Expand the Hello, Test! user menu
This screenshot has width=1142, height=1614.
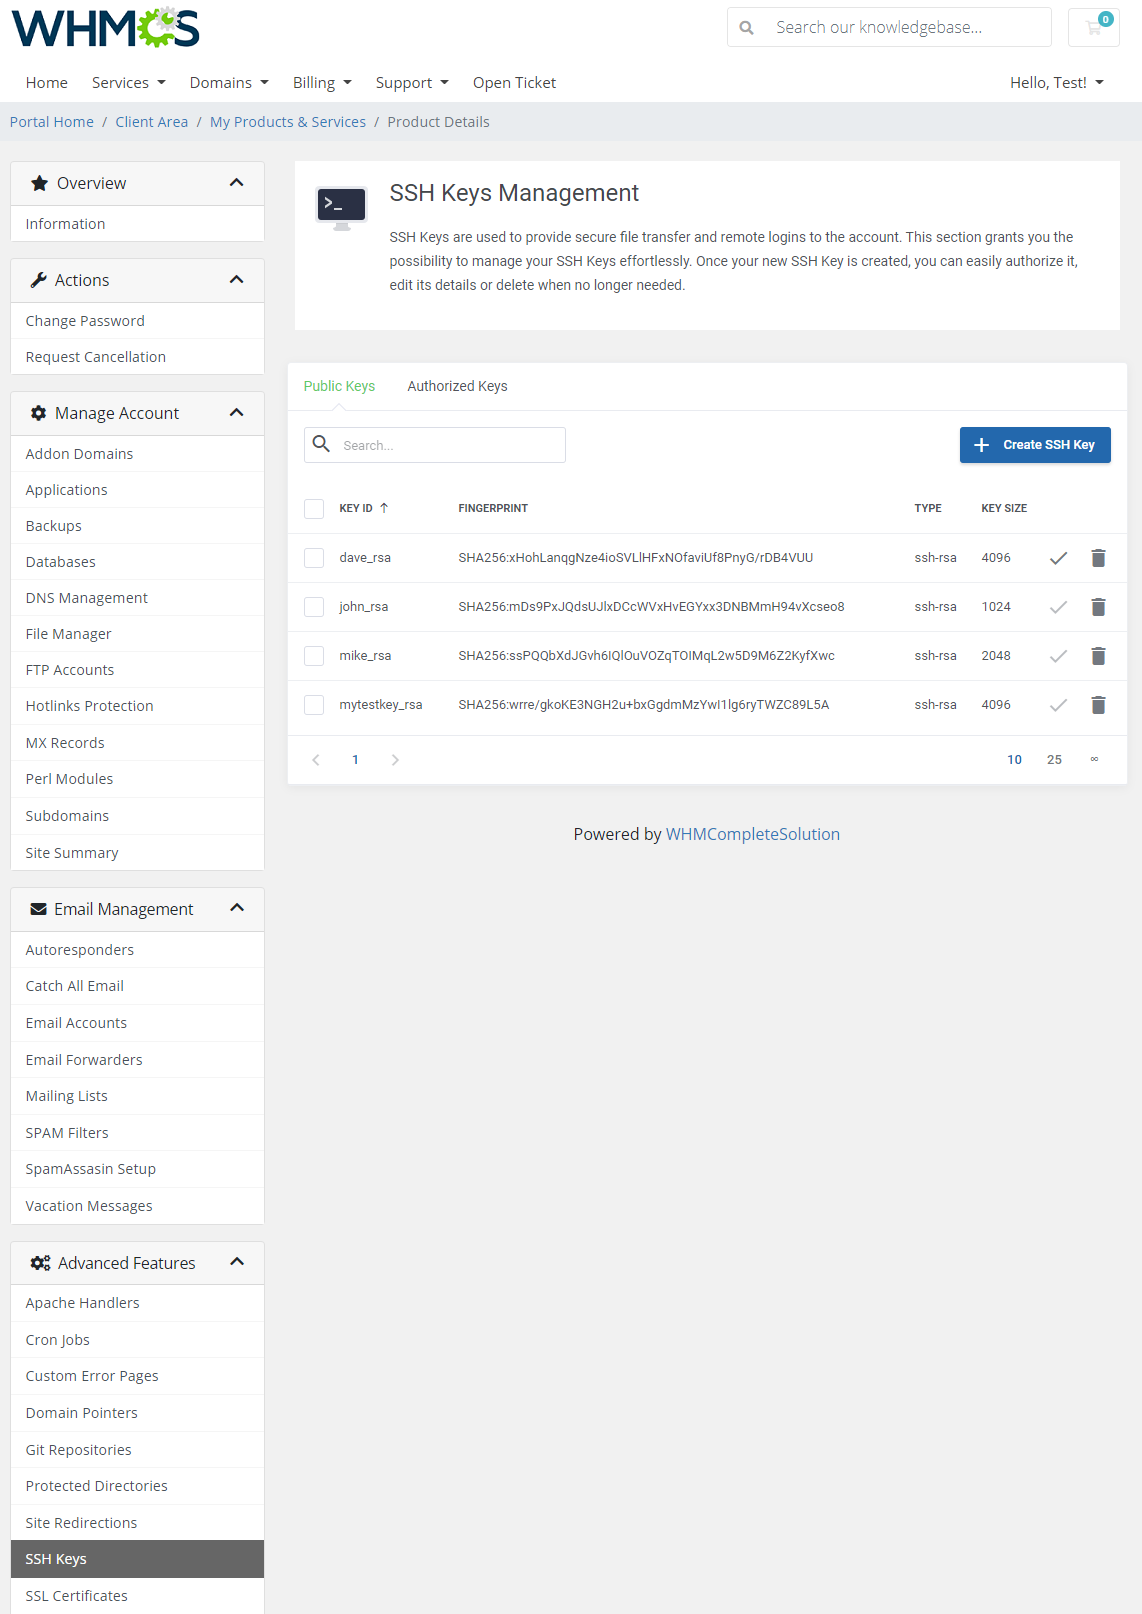click(1056, 83)
